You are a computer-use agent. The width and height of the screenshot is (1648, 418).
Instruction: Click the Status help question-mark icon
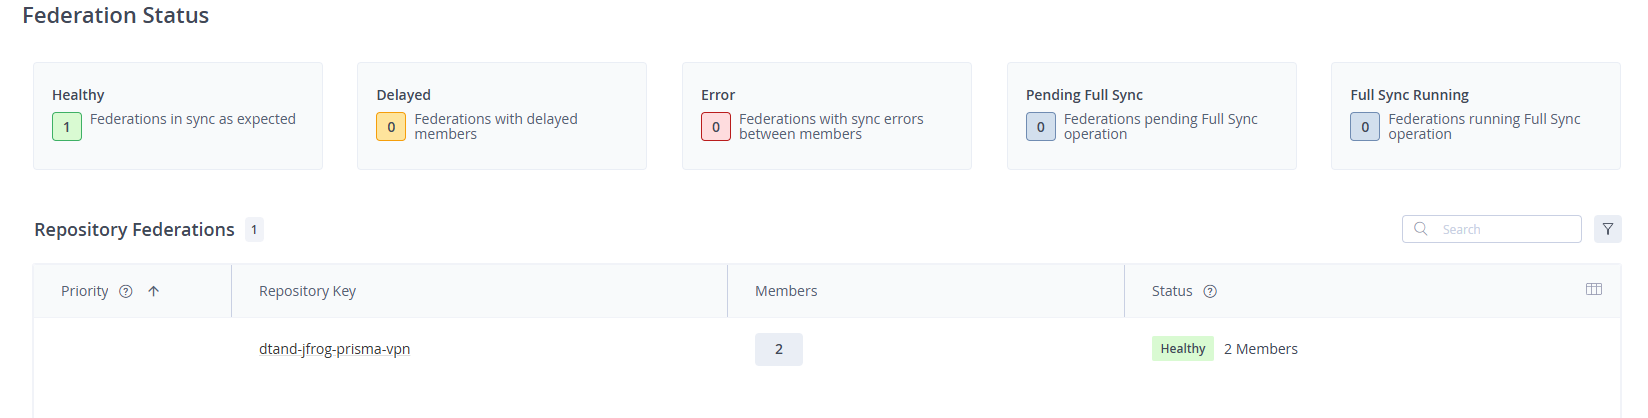pyautogui.click(x=1210, y=292)
